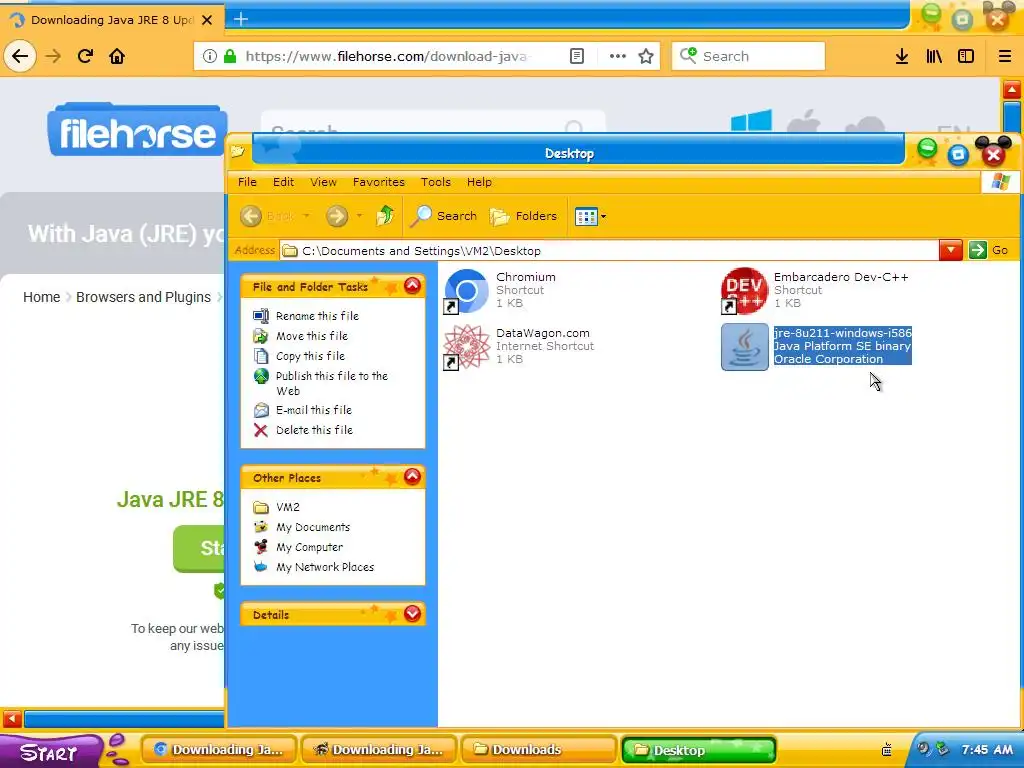
Task: Open the Tools menu
Action: pos(436,182)
